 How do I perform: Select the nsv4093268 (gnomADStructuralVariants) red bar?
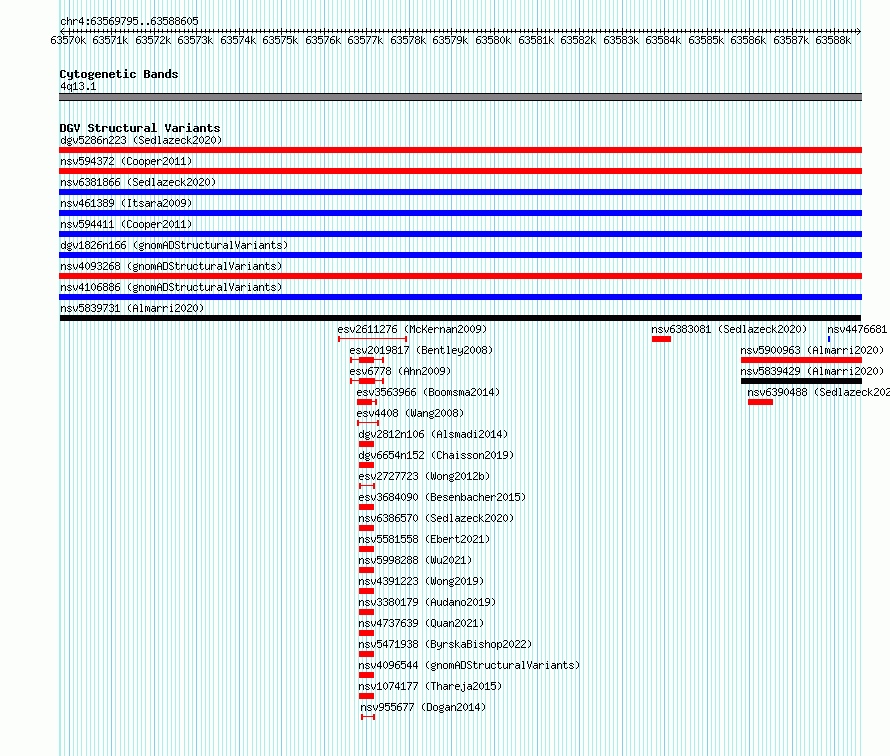pos(460,276)
